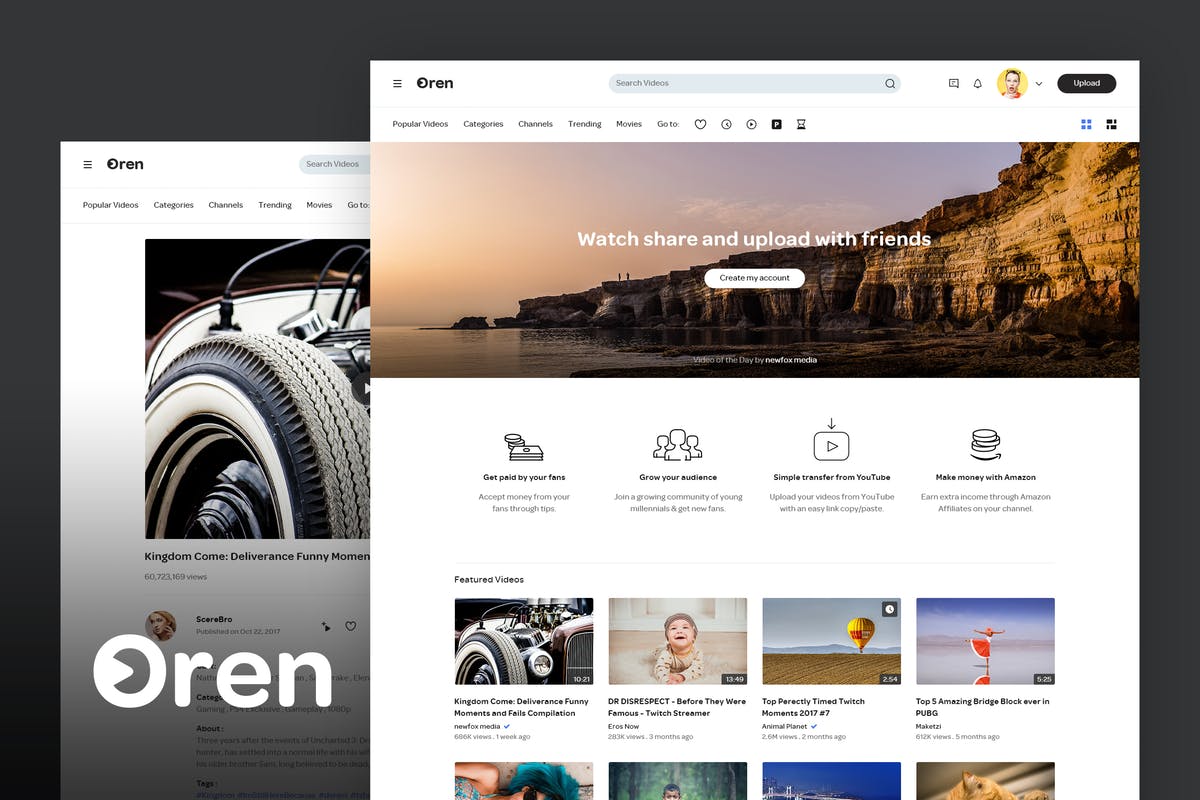Open Trending in the front navigation
The width and height of the screenshot is (1200, 800).
tap(584, 124)
